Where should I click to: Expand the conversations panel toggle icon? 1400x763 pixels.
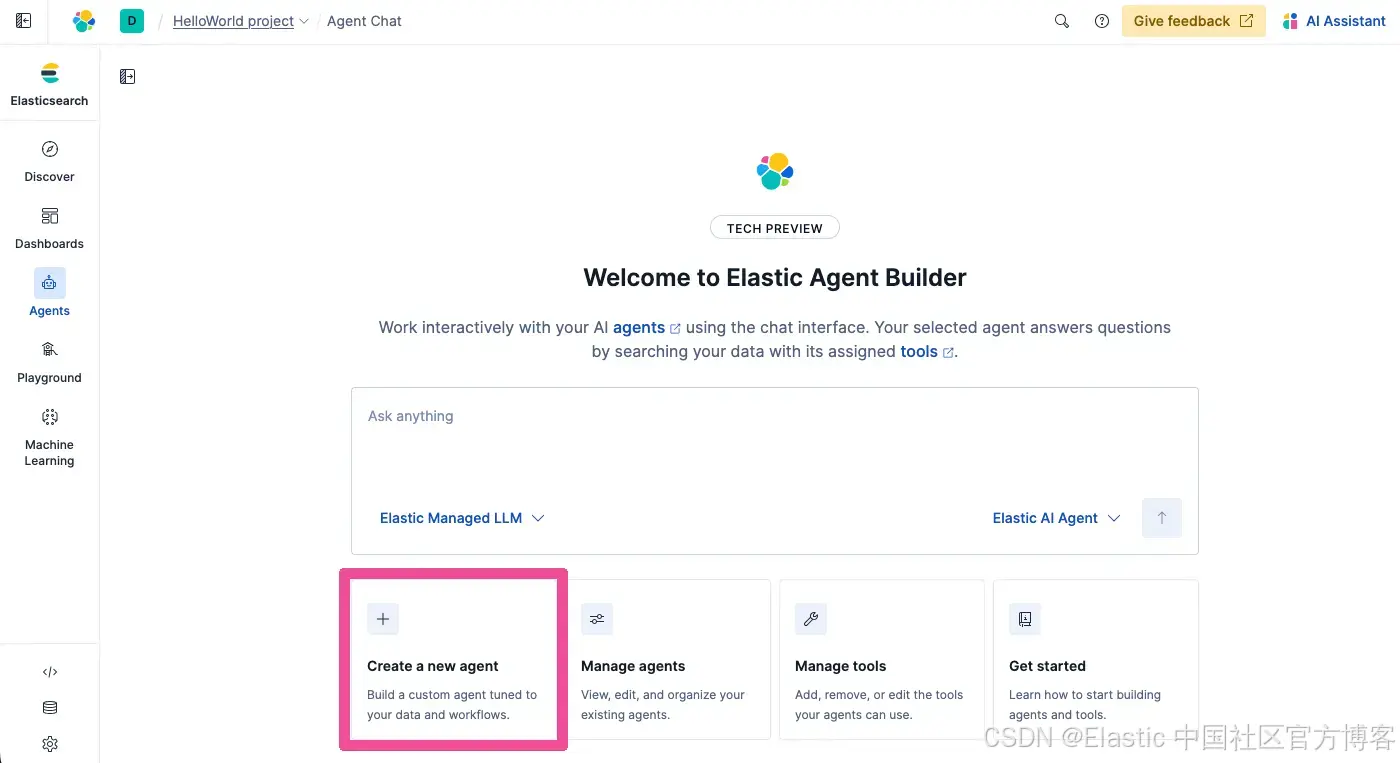click(127, 76)
